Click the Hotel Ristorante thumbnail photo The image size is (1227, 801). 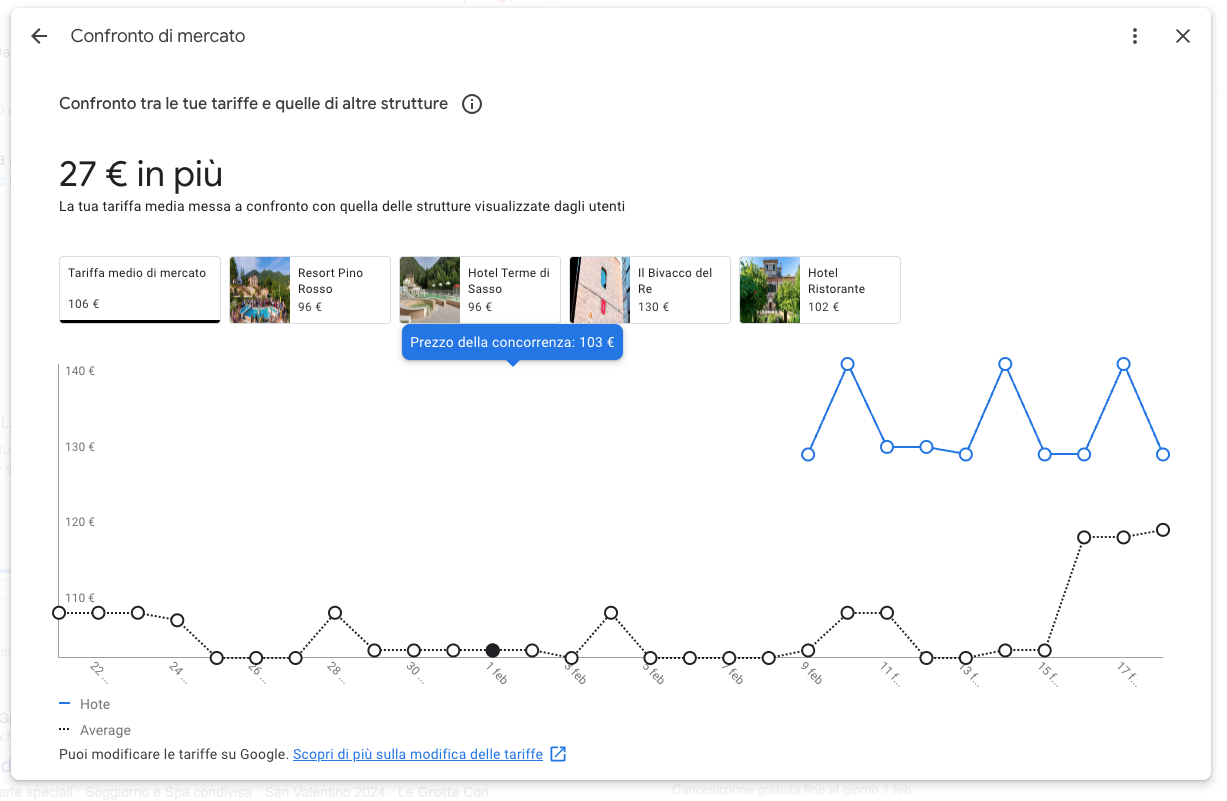pos(770,290)
